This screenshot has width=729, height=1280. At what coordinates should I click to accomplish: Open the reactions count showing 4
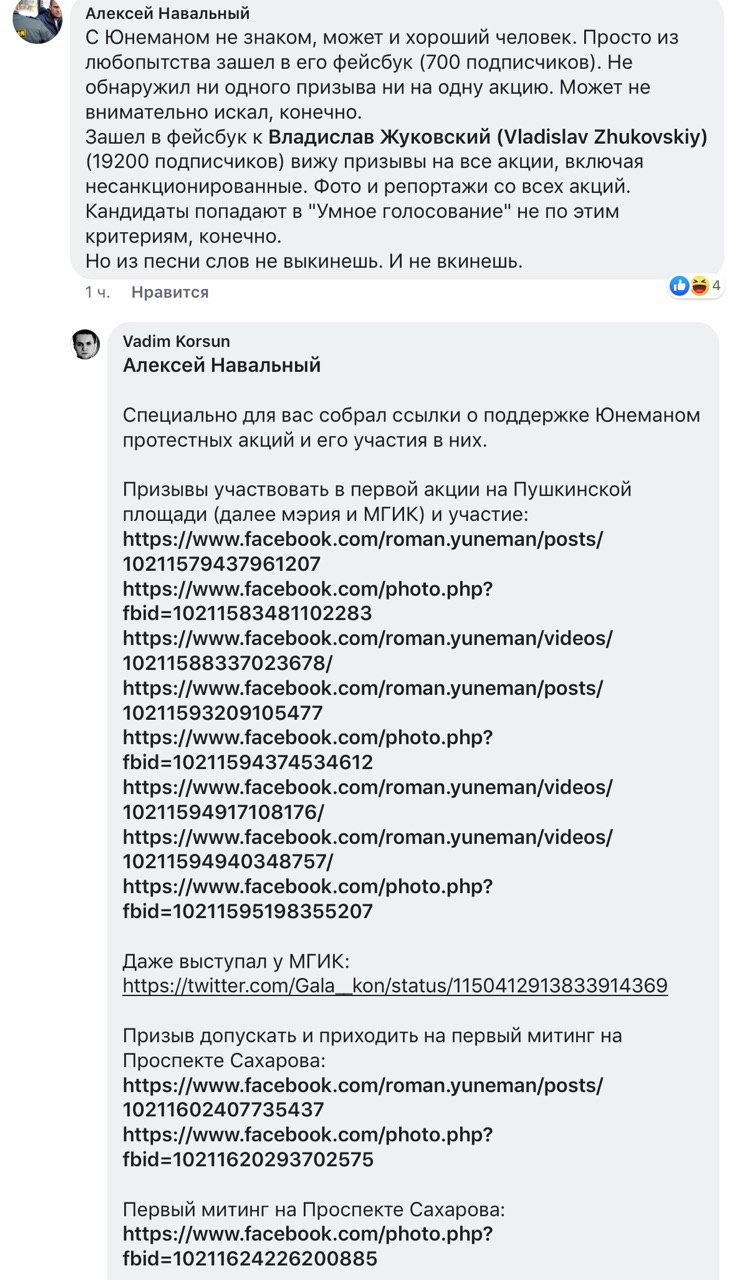point(716,286)
